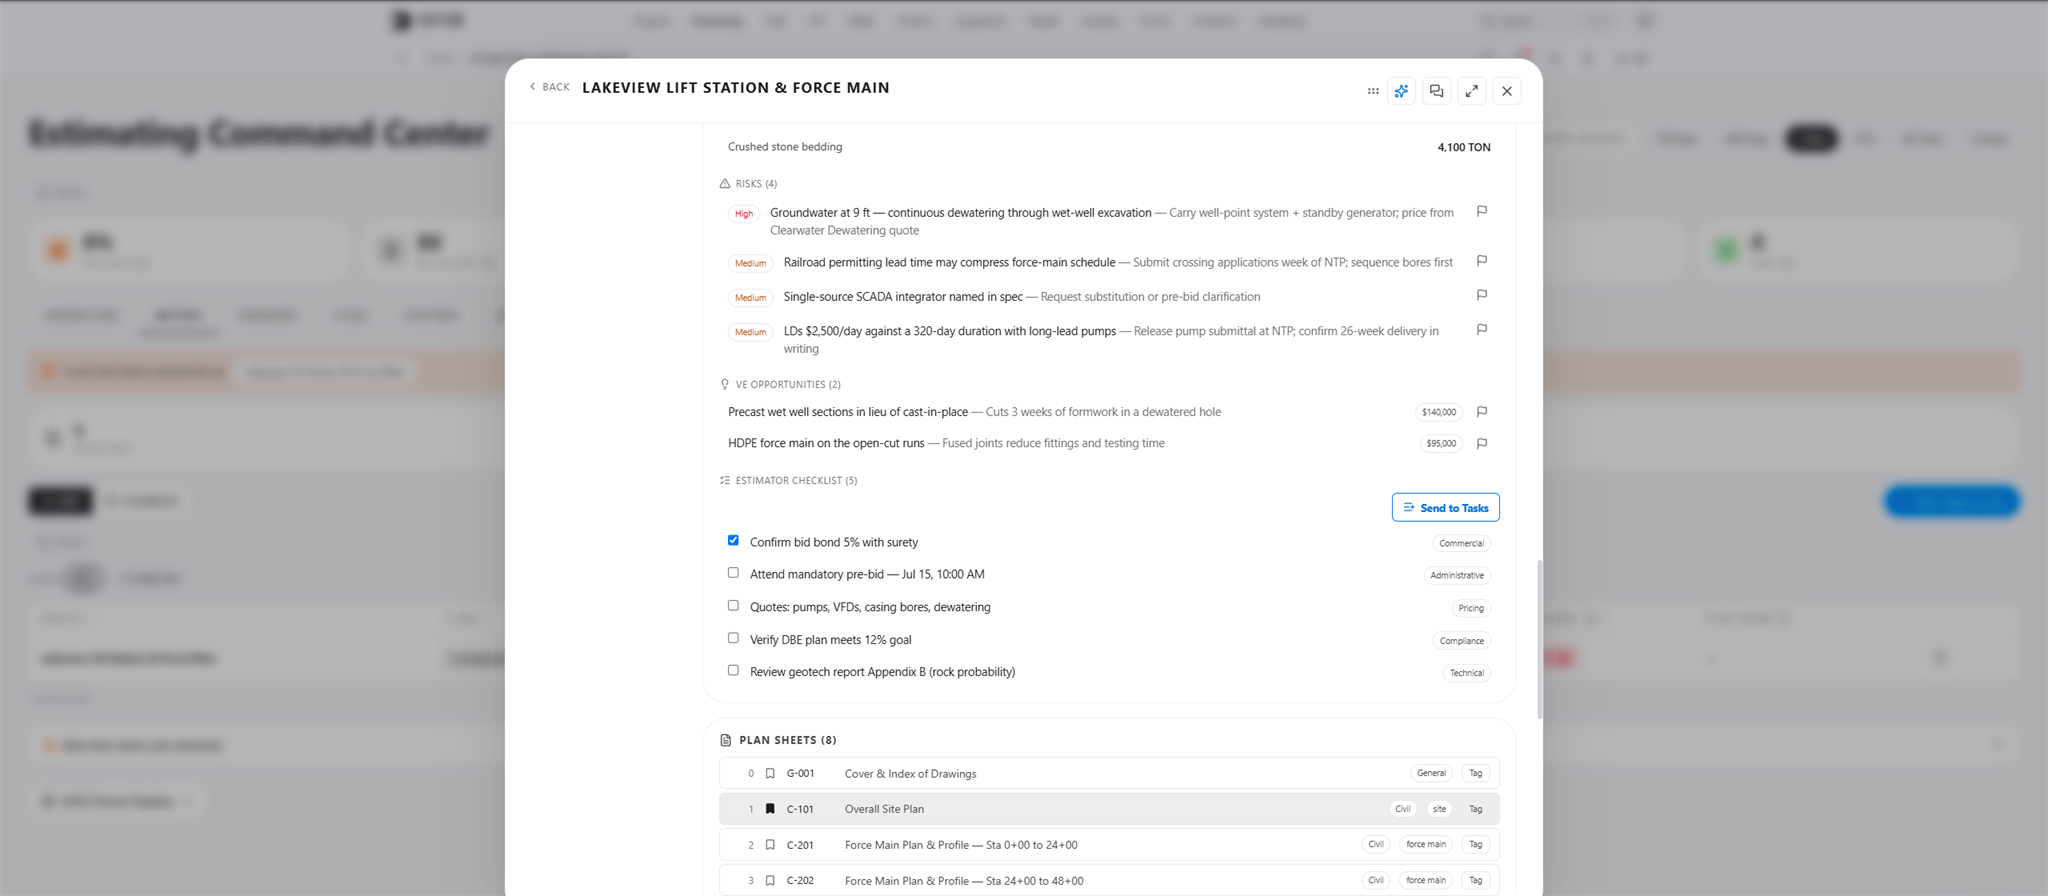This screenshot has width=2048, height=896.
Task: Bookmark sheet C-202 Force Main Plan
Action: (770, 881)
